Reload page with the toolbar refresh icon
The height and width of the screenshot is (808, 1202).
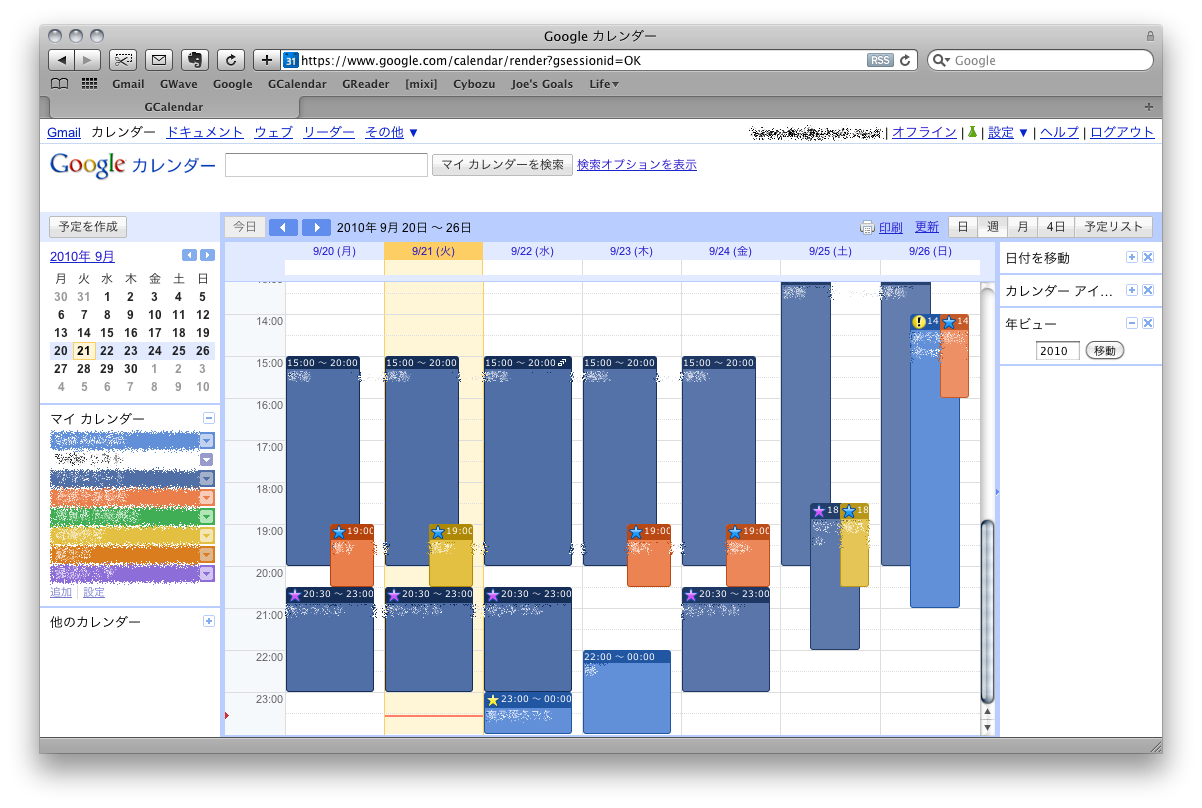pos(231,60)
